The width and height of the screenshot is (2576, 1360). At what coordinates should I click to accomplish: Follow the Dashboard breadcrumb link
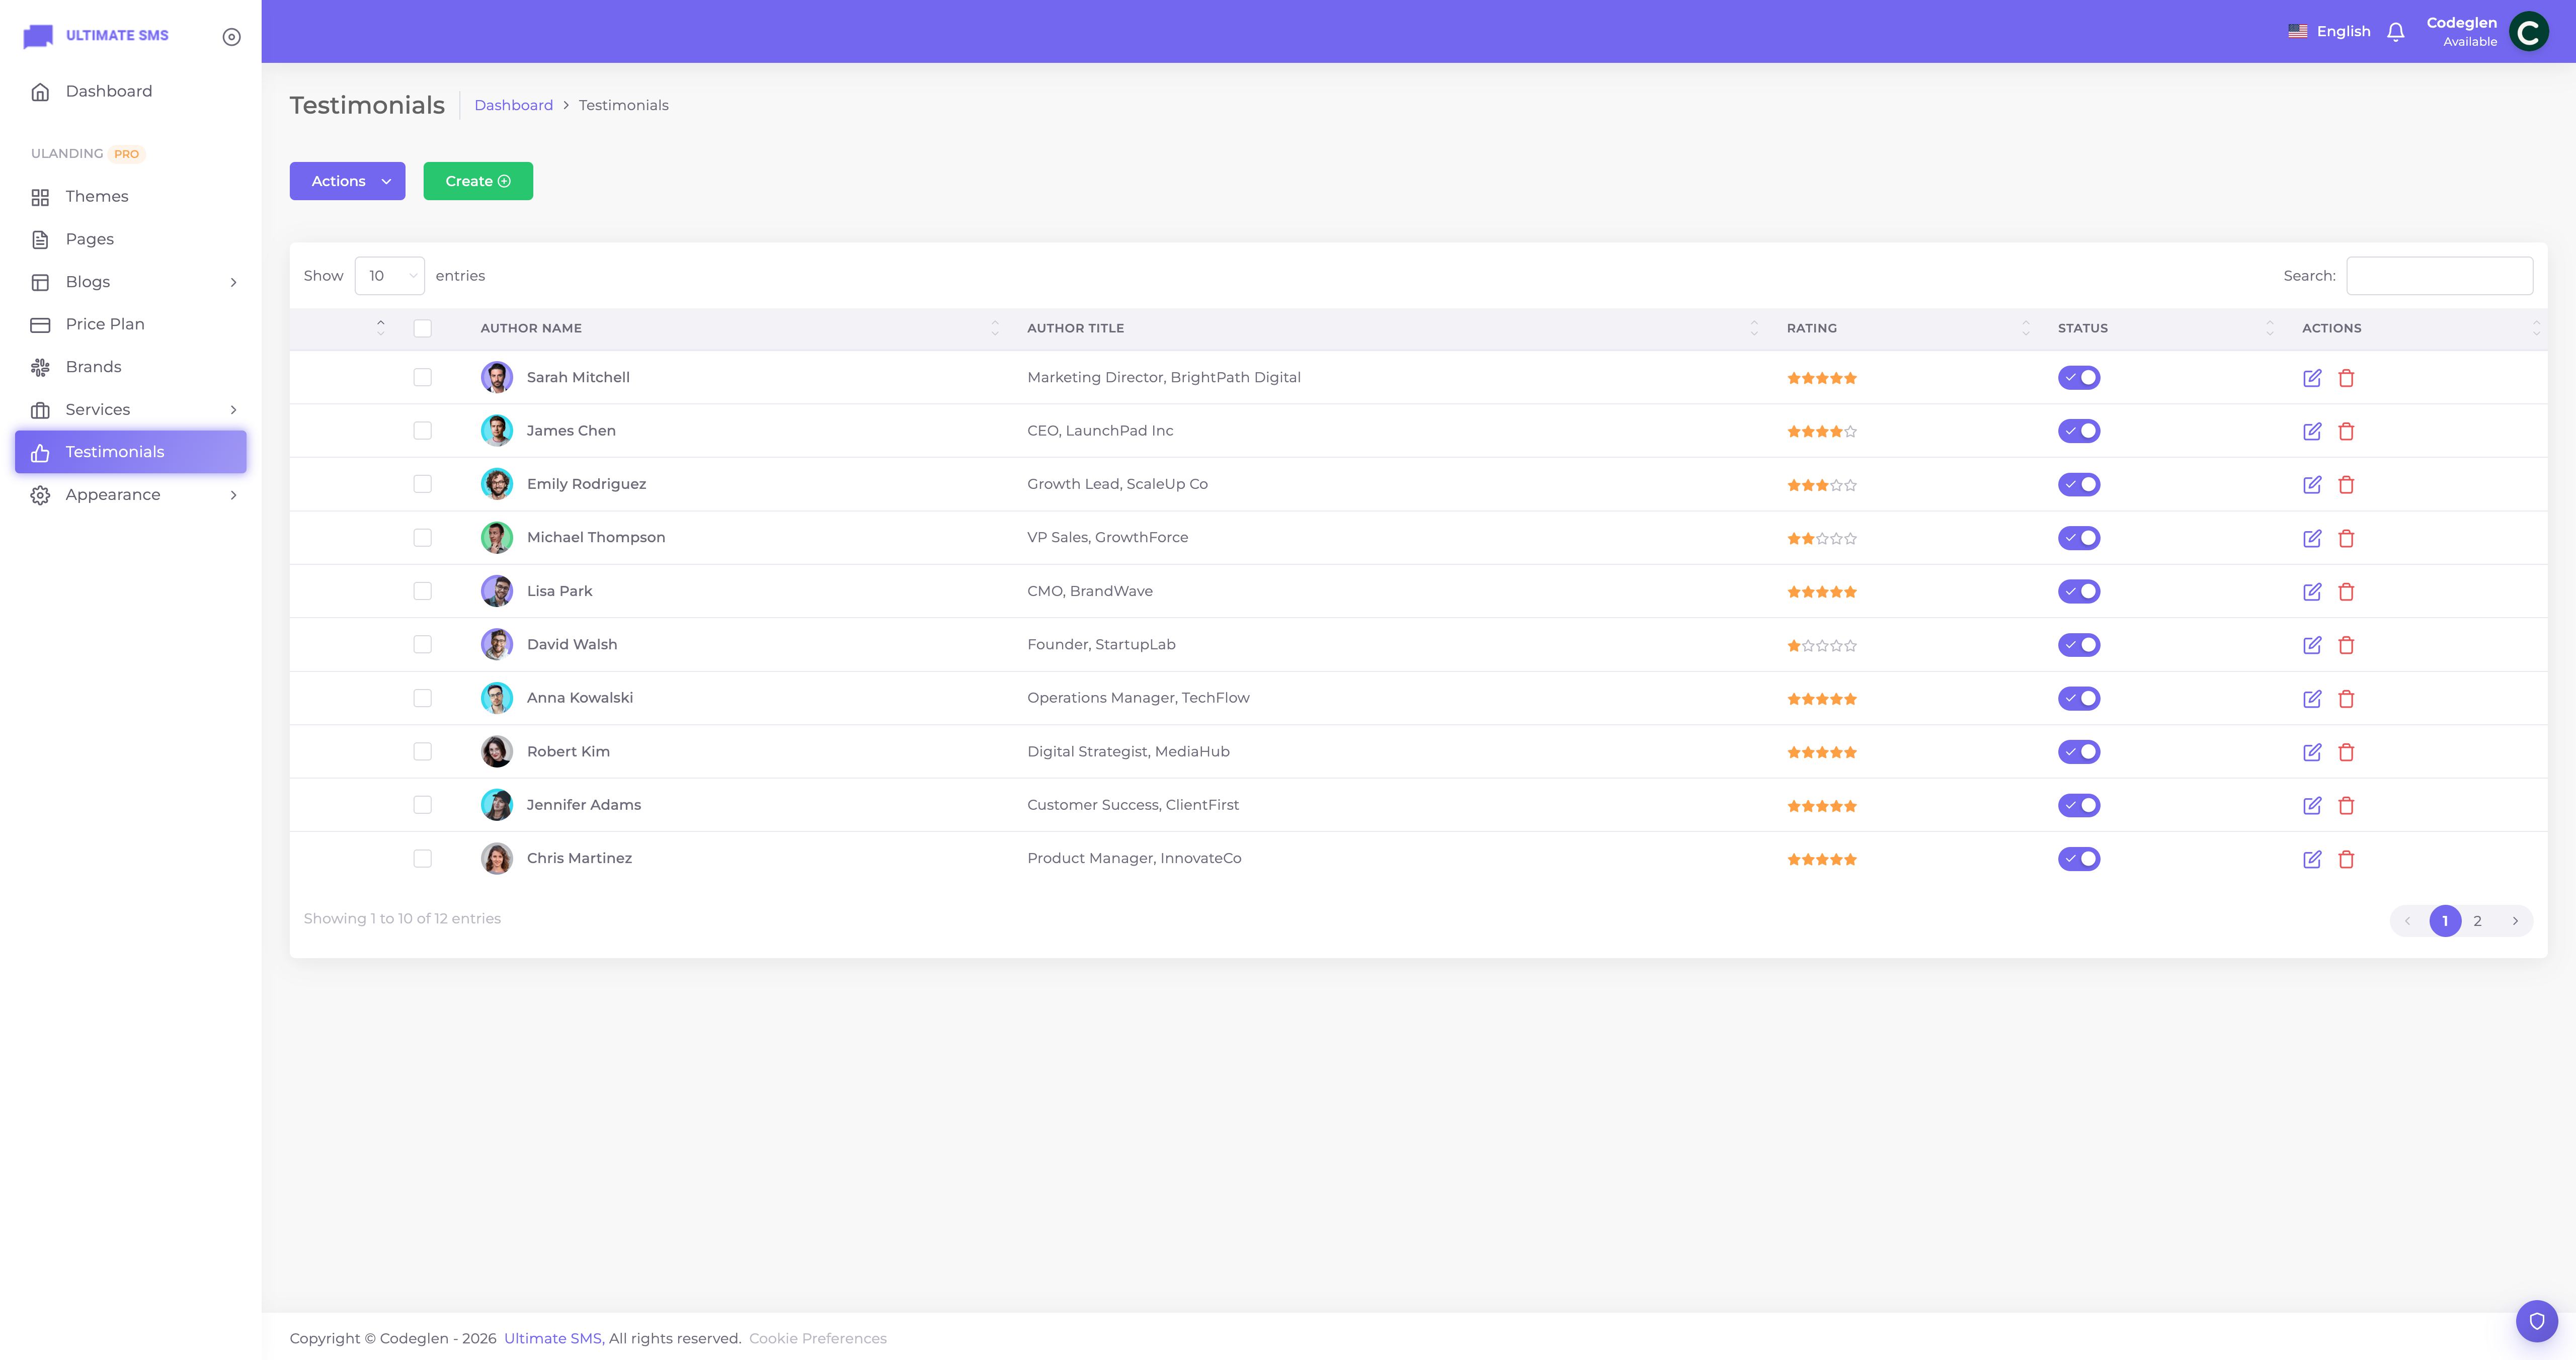(513, 105)
